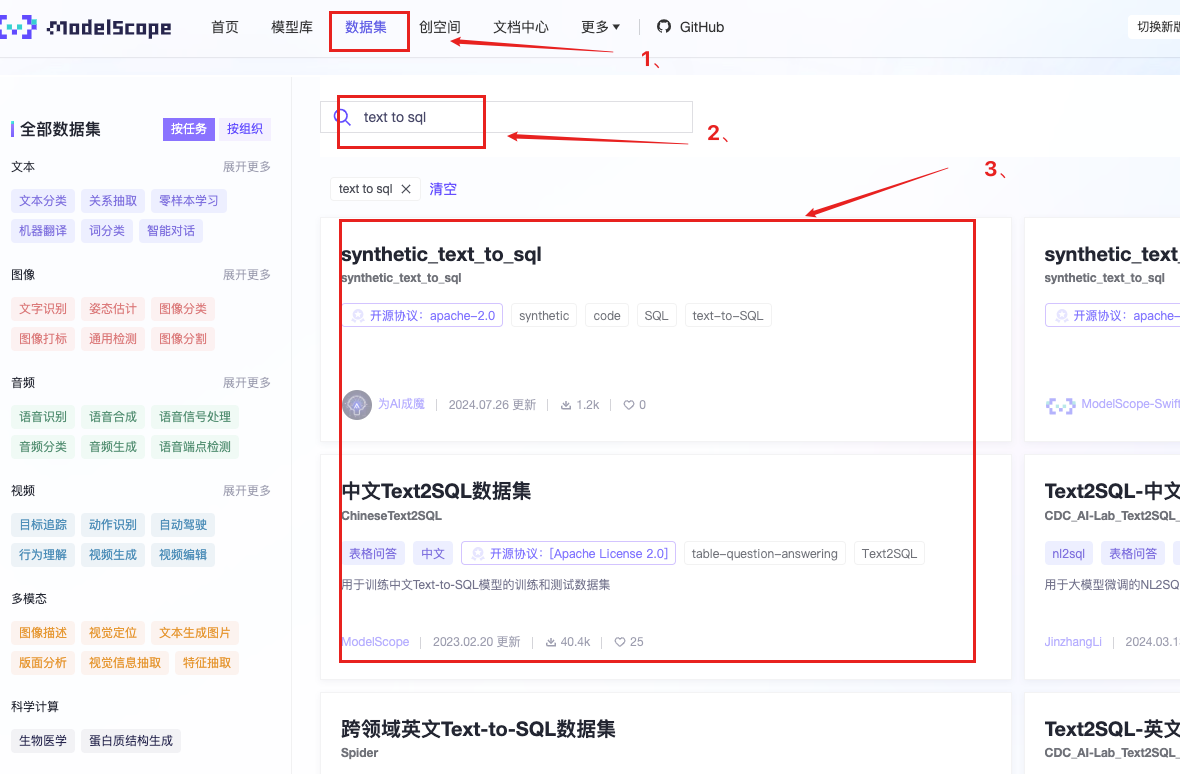Screen dimensions: 1180x774
Task: Expand more options in 图像 section
Action: click(246, 275)
